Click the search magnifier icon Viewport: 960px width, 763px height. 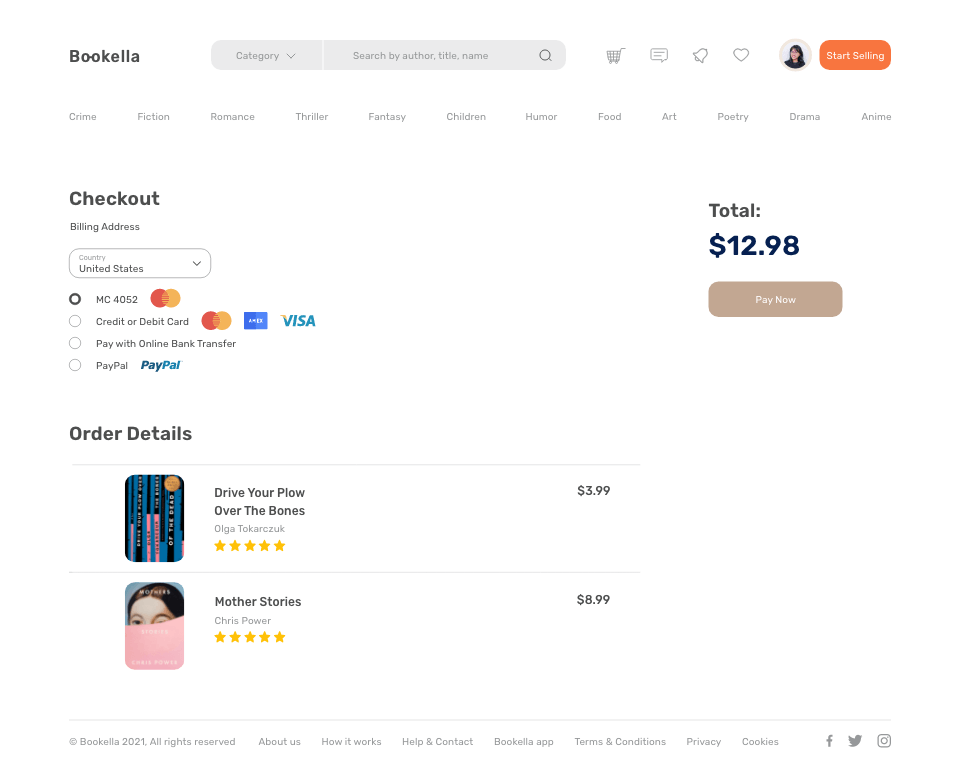pyautogui.click(x=545, y=56)
